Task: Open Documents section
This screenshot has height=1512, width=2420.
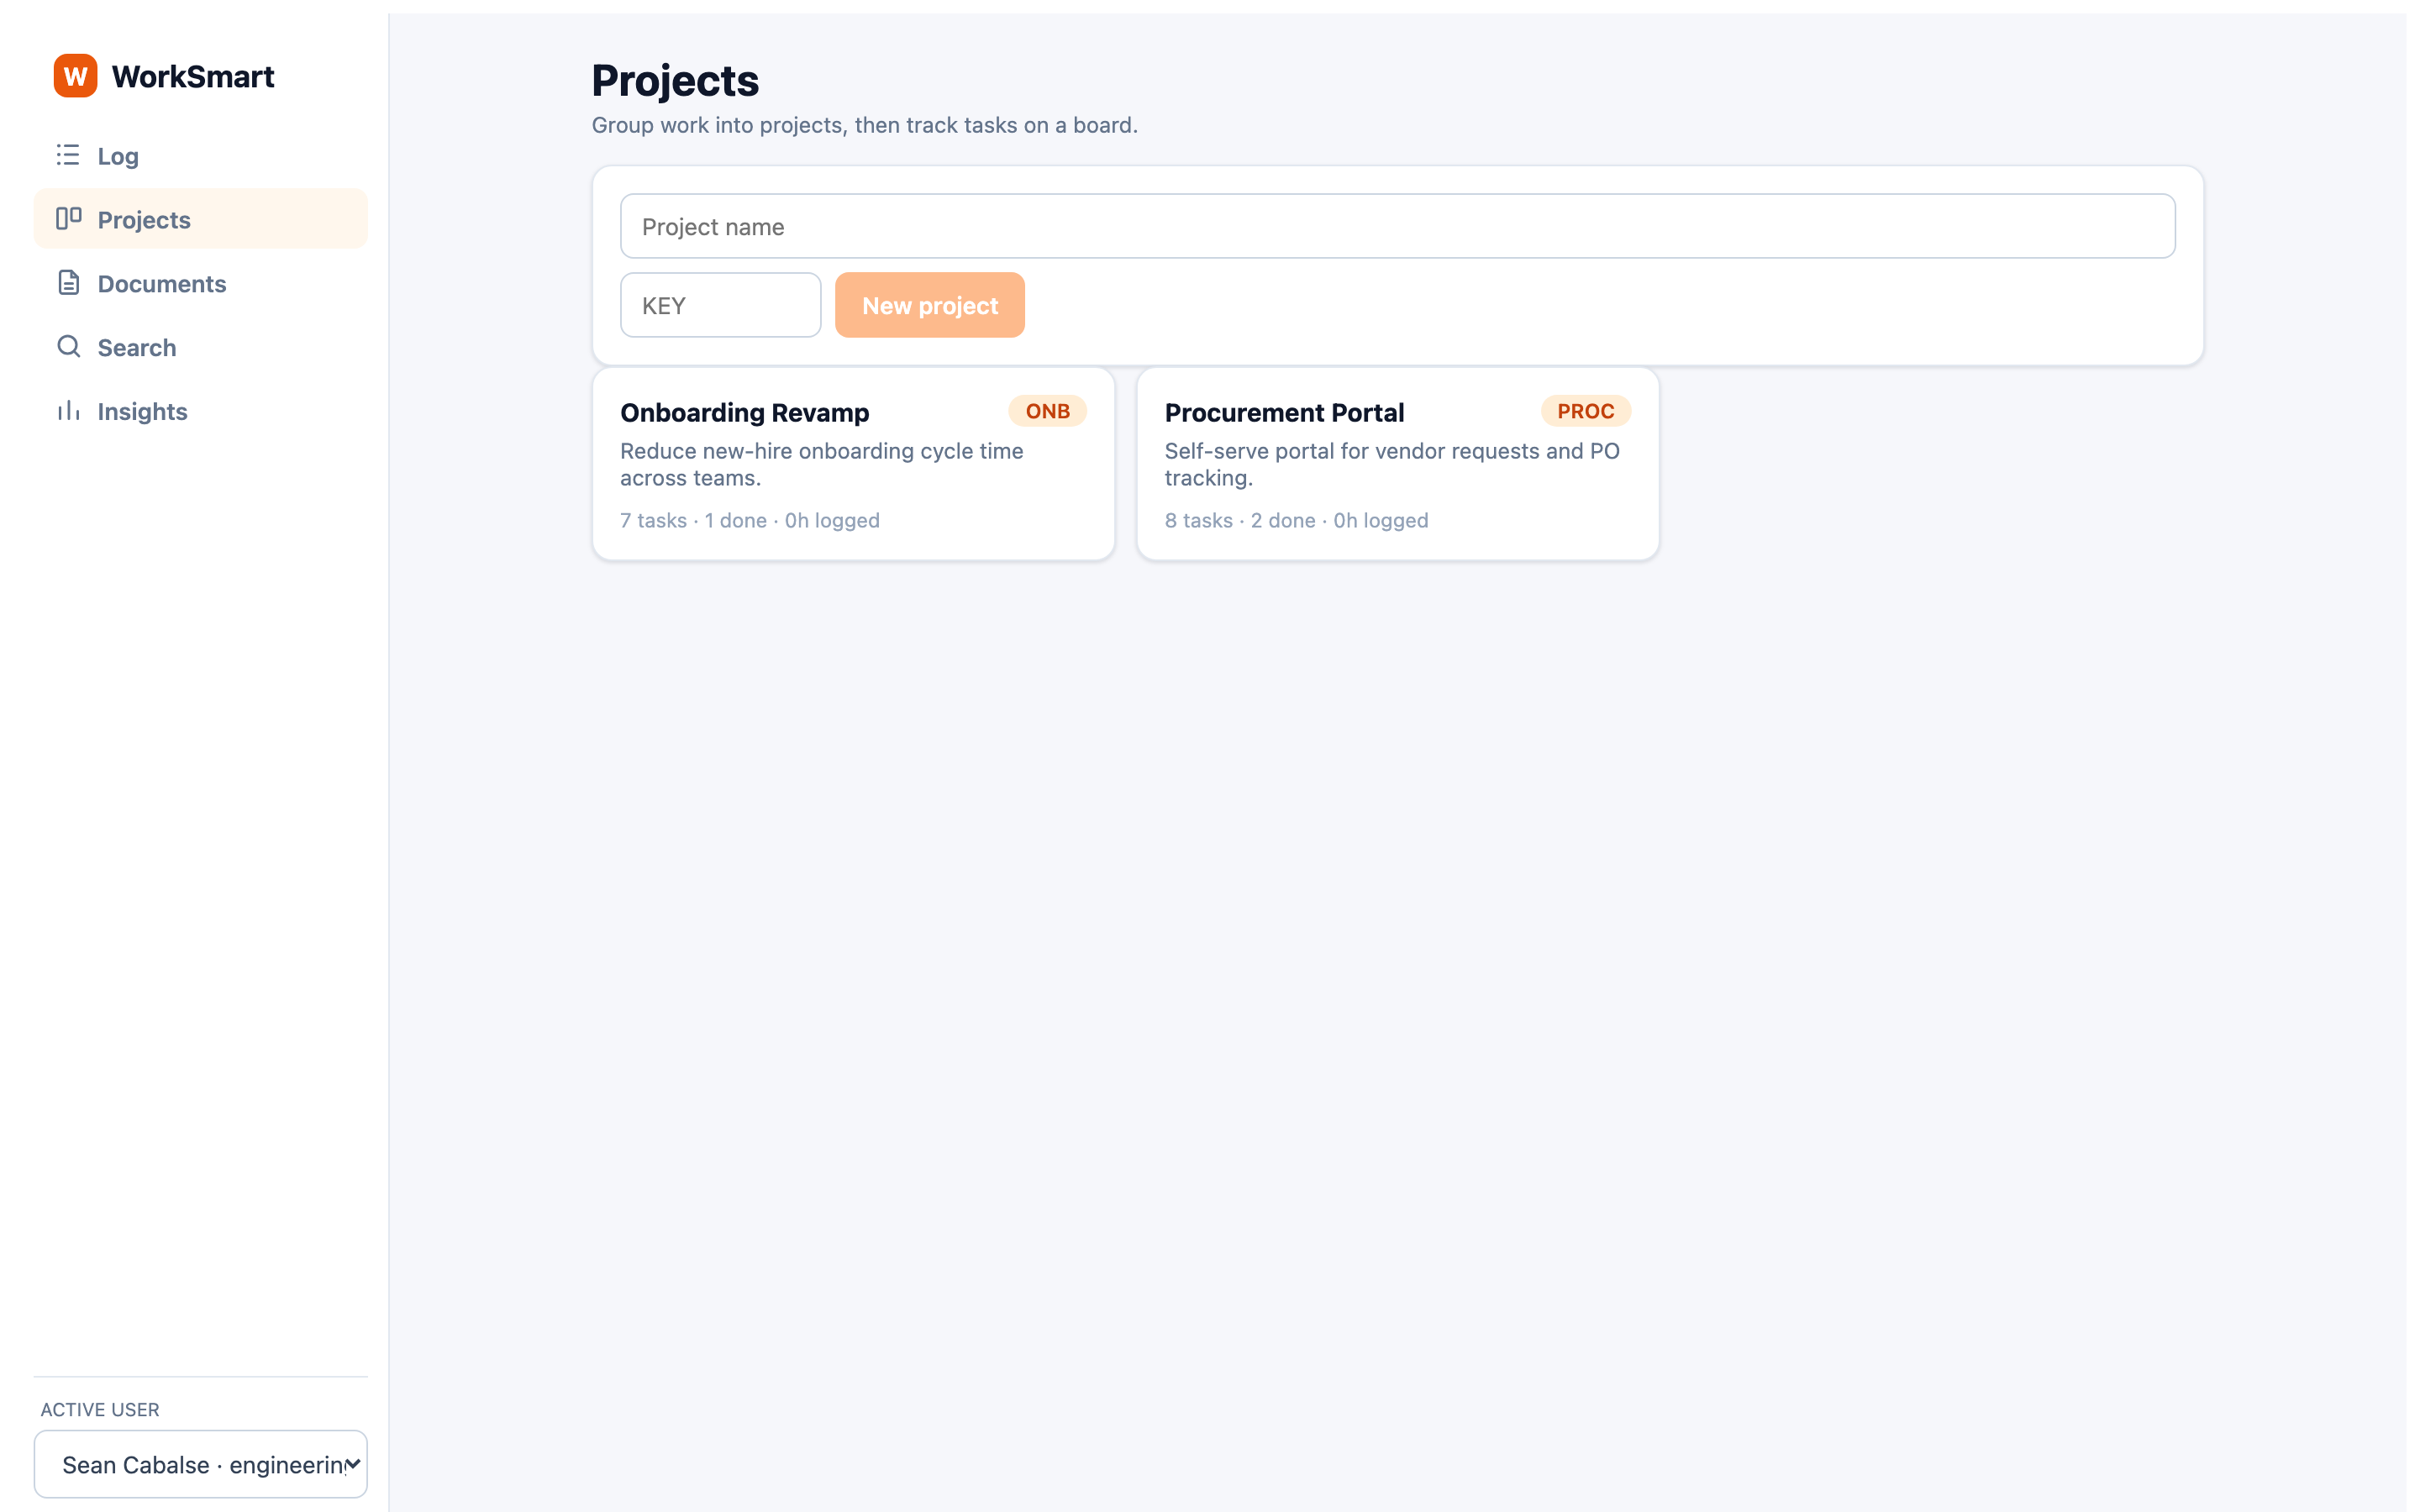Action: (200, 283)
